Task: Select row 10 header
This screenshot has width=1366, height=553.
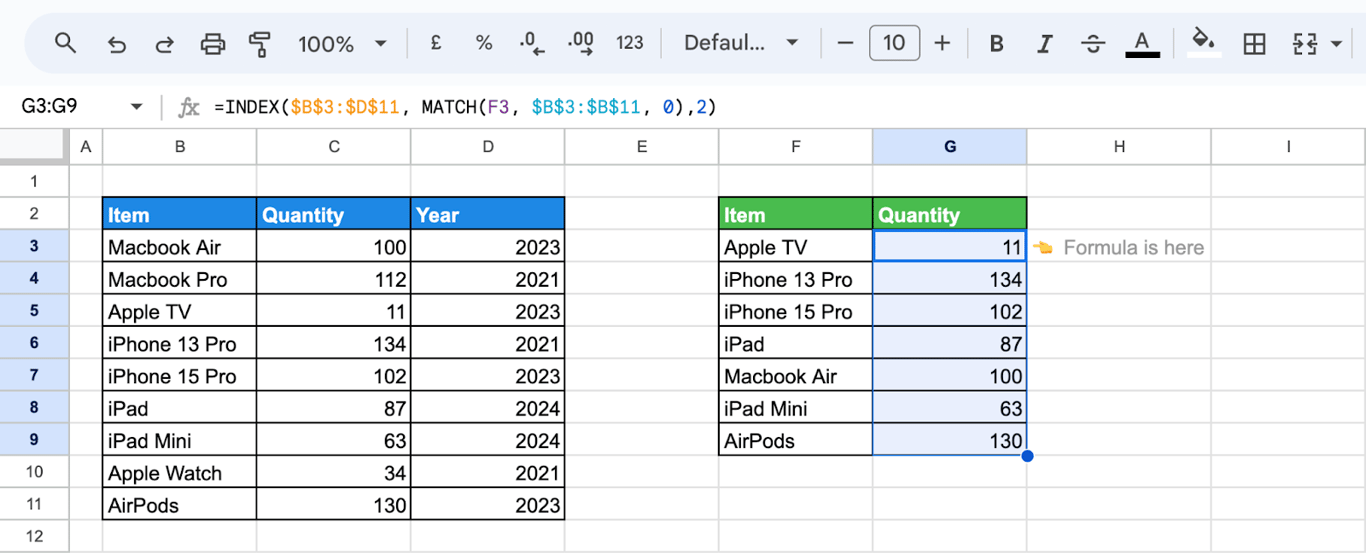Action: click(x=34, y=472)
